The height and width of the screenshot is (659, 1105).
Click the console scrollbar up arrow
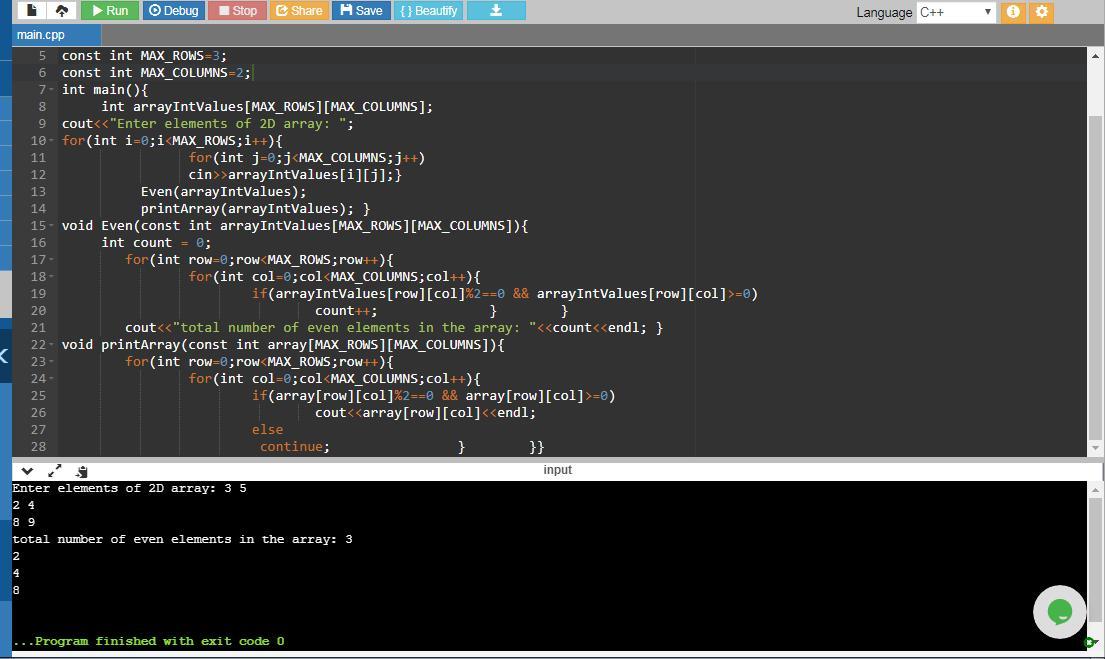pos(1095,489)
